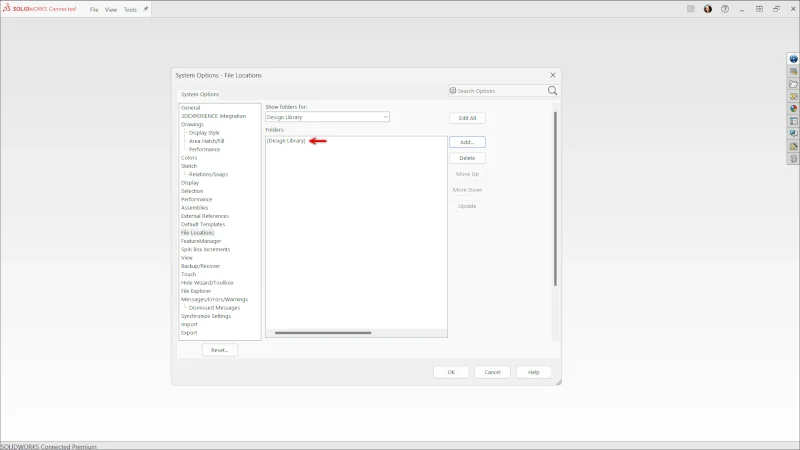Click the Help question mark icon

[725, 9]
